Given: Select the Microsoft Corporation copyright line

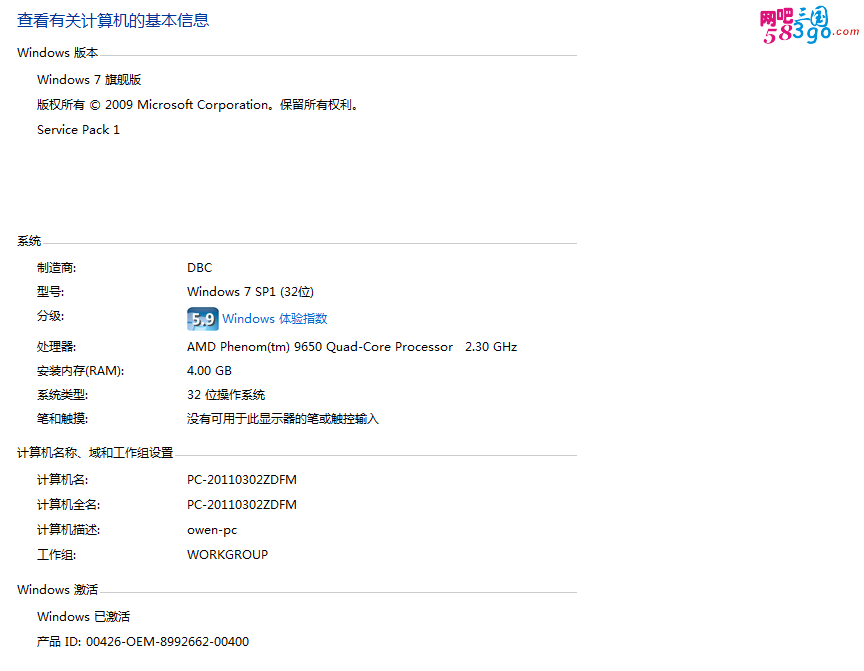Looking at the screenshot, I should point(197,105).
